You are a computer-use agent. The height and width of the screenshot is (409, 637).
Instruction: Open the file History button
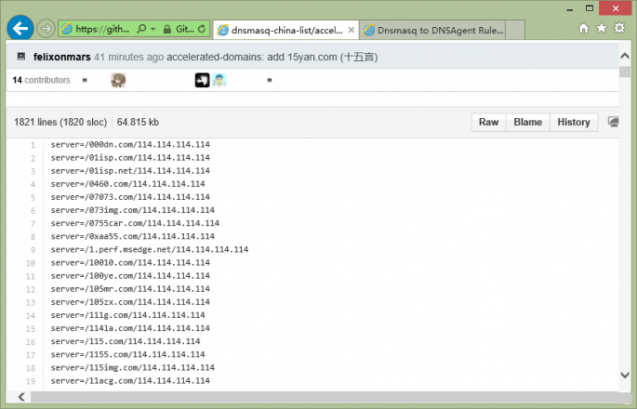(x=573, y=122)
